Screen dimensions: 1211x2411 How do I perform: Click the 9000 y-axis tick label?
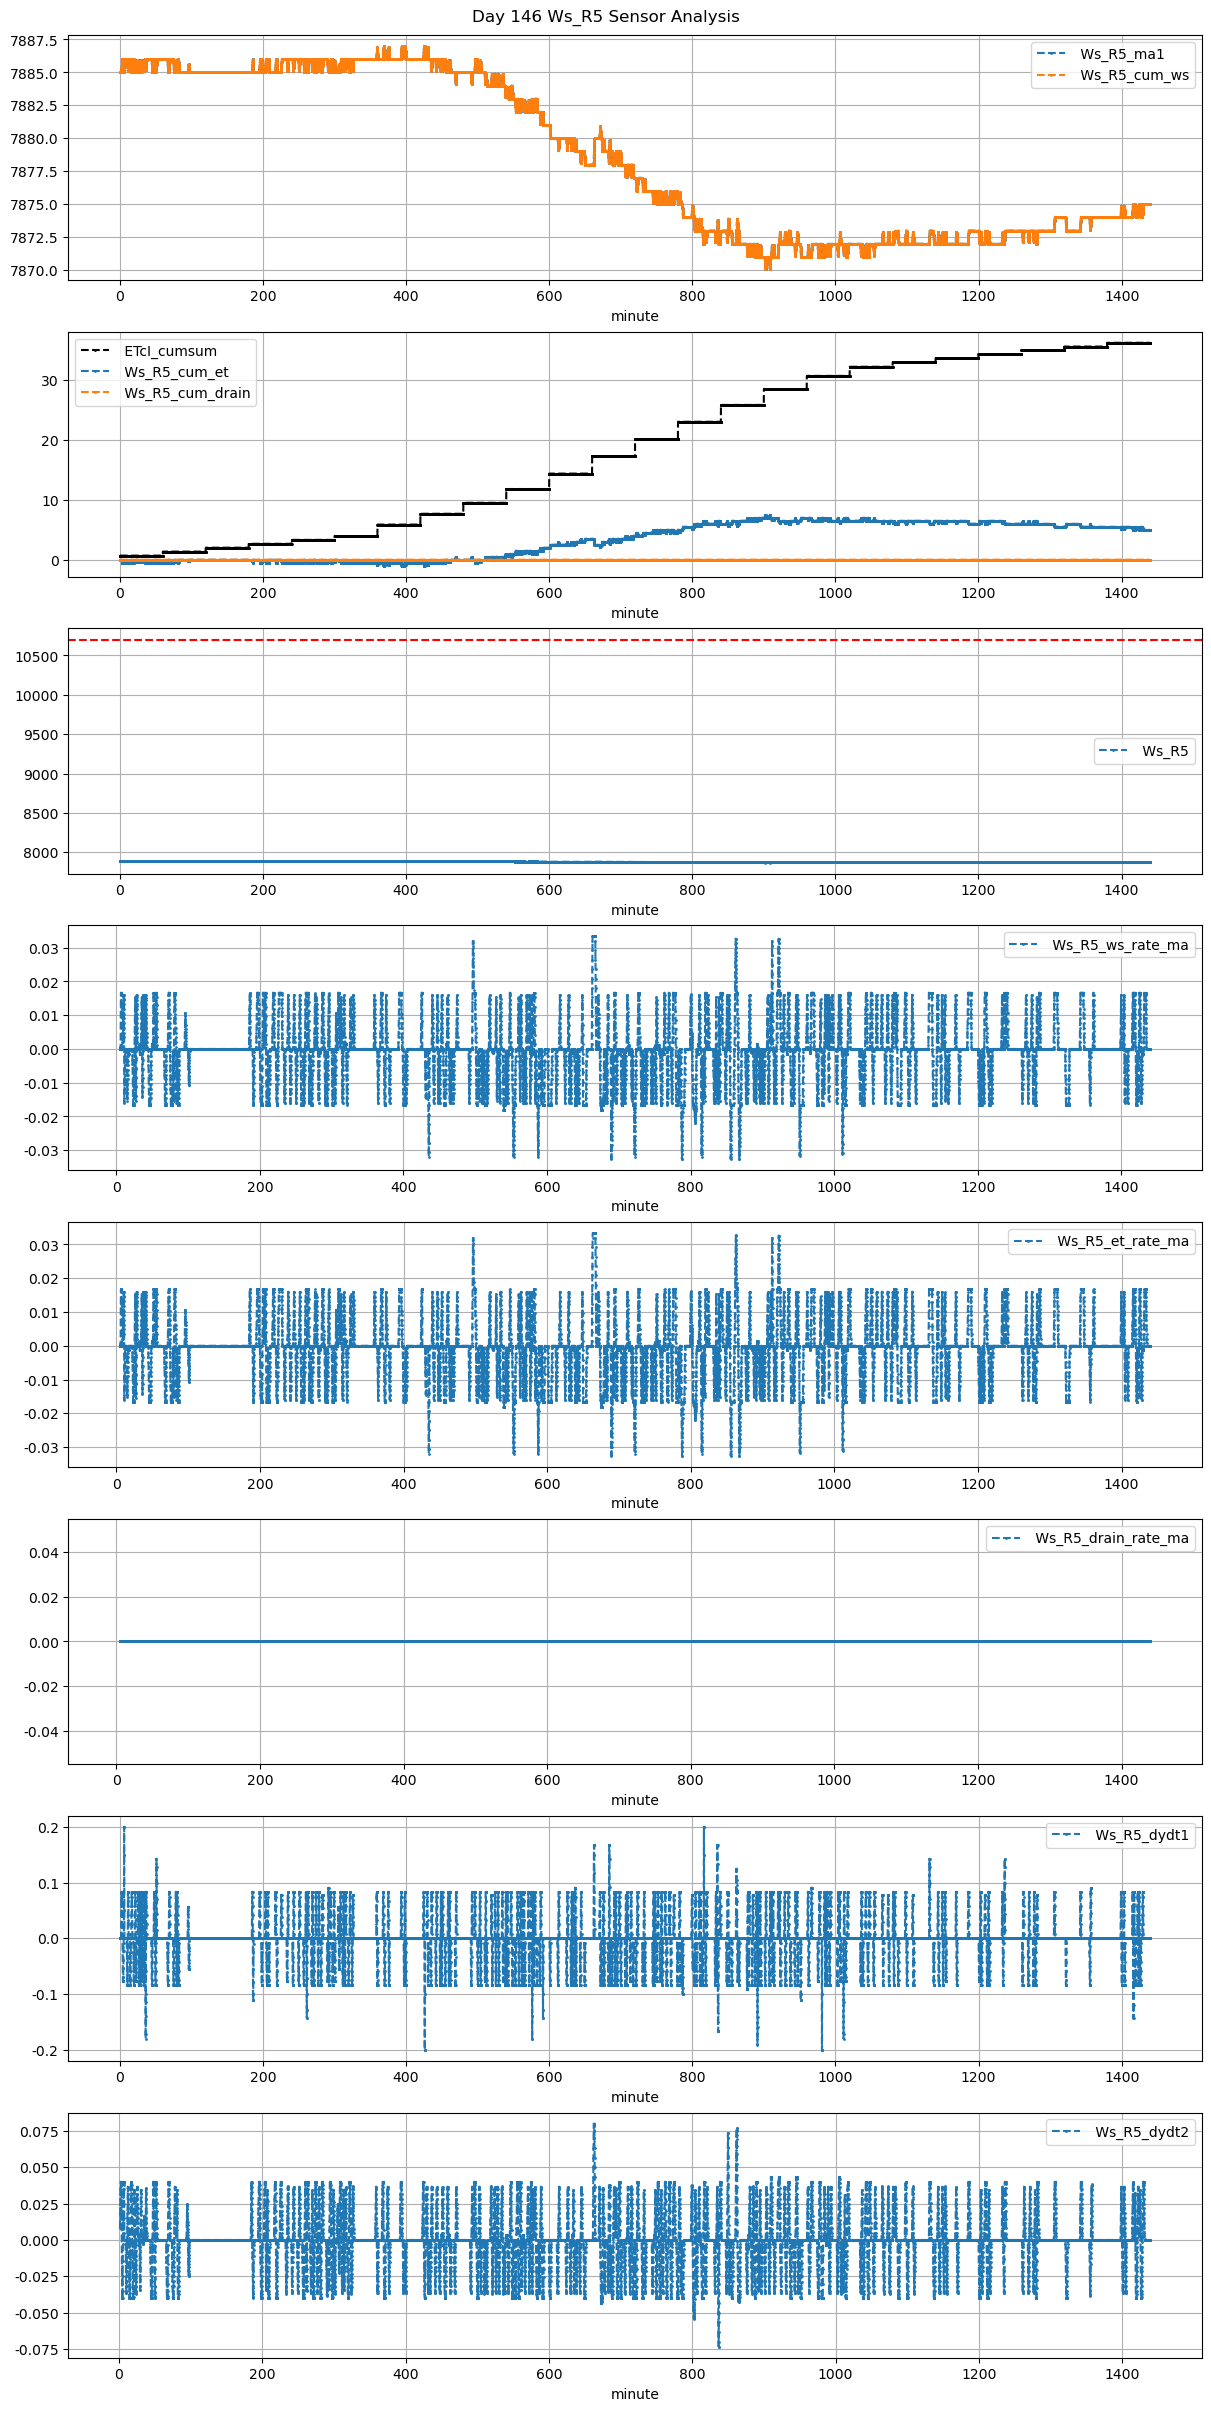pos(40,775)
